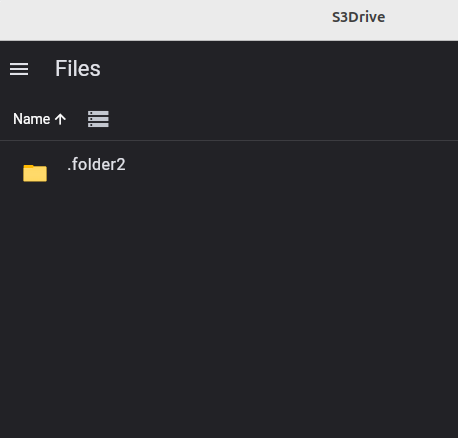The height and width of the screenshot is (438, 458).
Task: Click the stacked rows view icon
Action: tap(98, 119)
